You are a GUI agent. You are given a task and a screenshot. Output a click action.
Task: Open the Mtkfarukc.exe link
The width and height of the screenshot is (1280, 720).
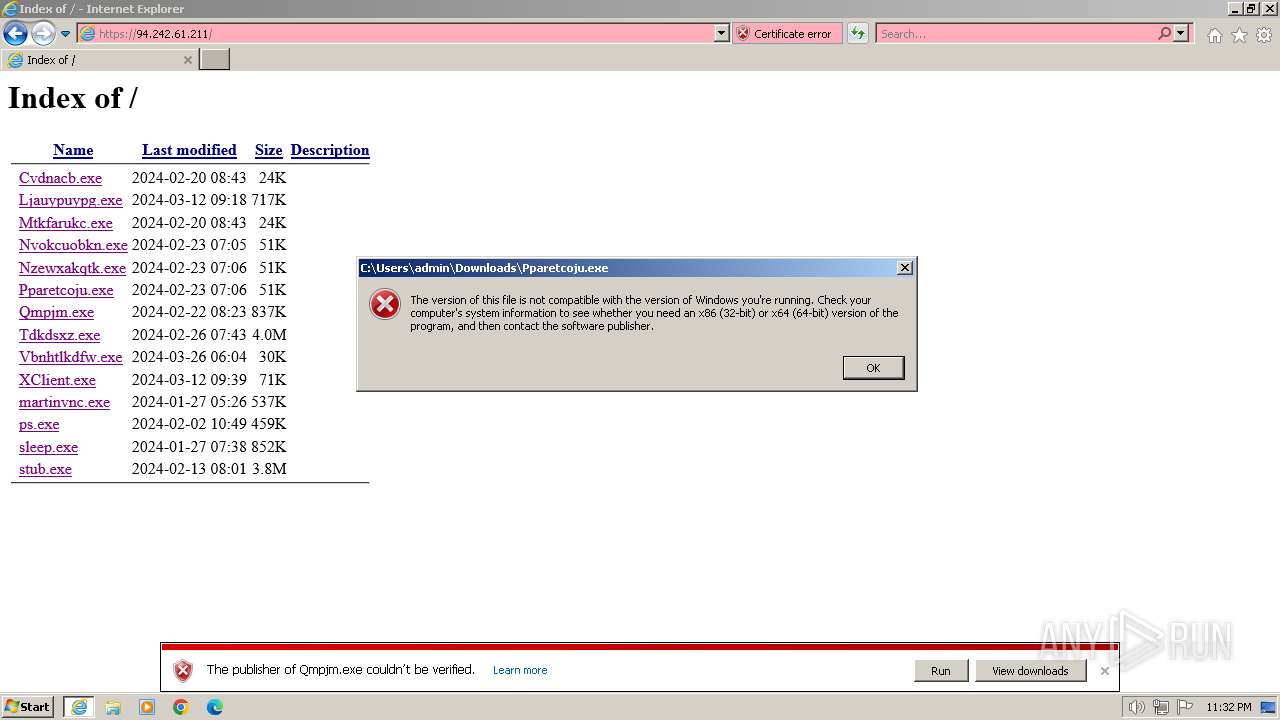66,223
